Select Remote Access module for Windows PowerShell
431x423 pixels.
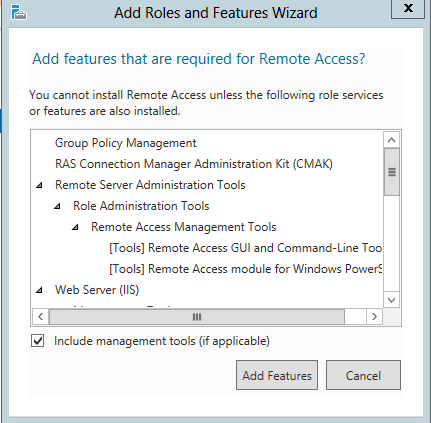[245, 269]
